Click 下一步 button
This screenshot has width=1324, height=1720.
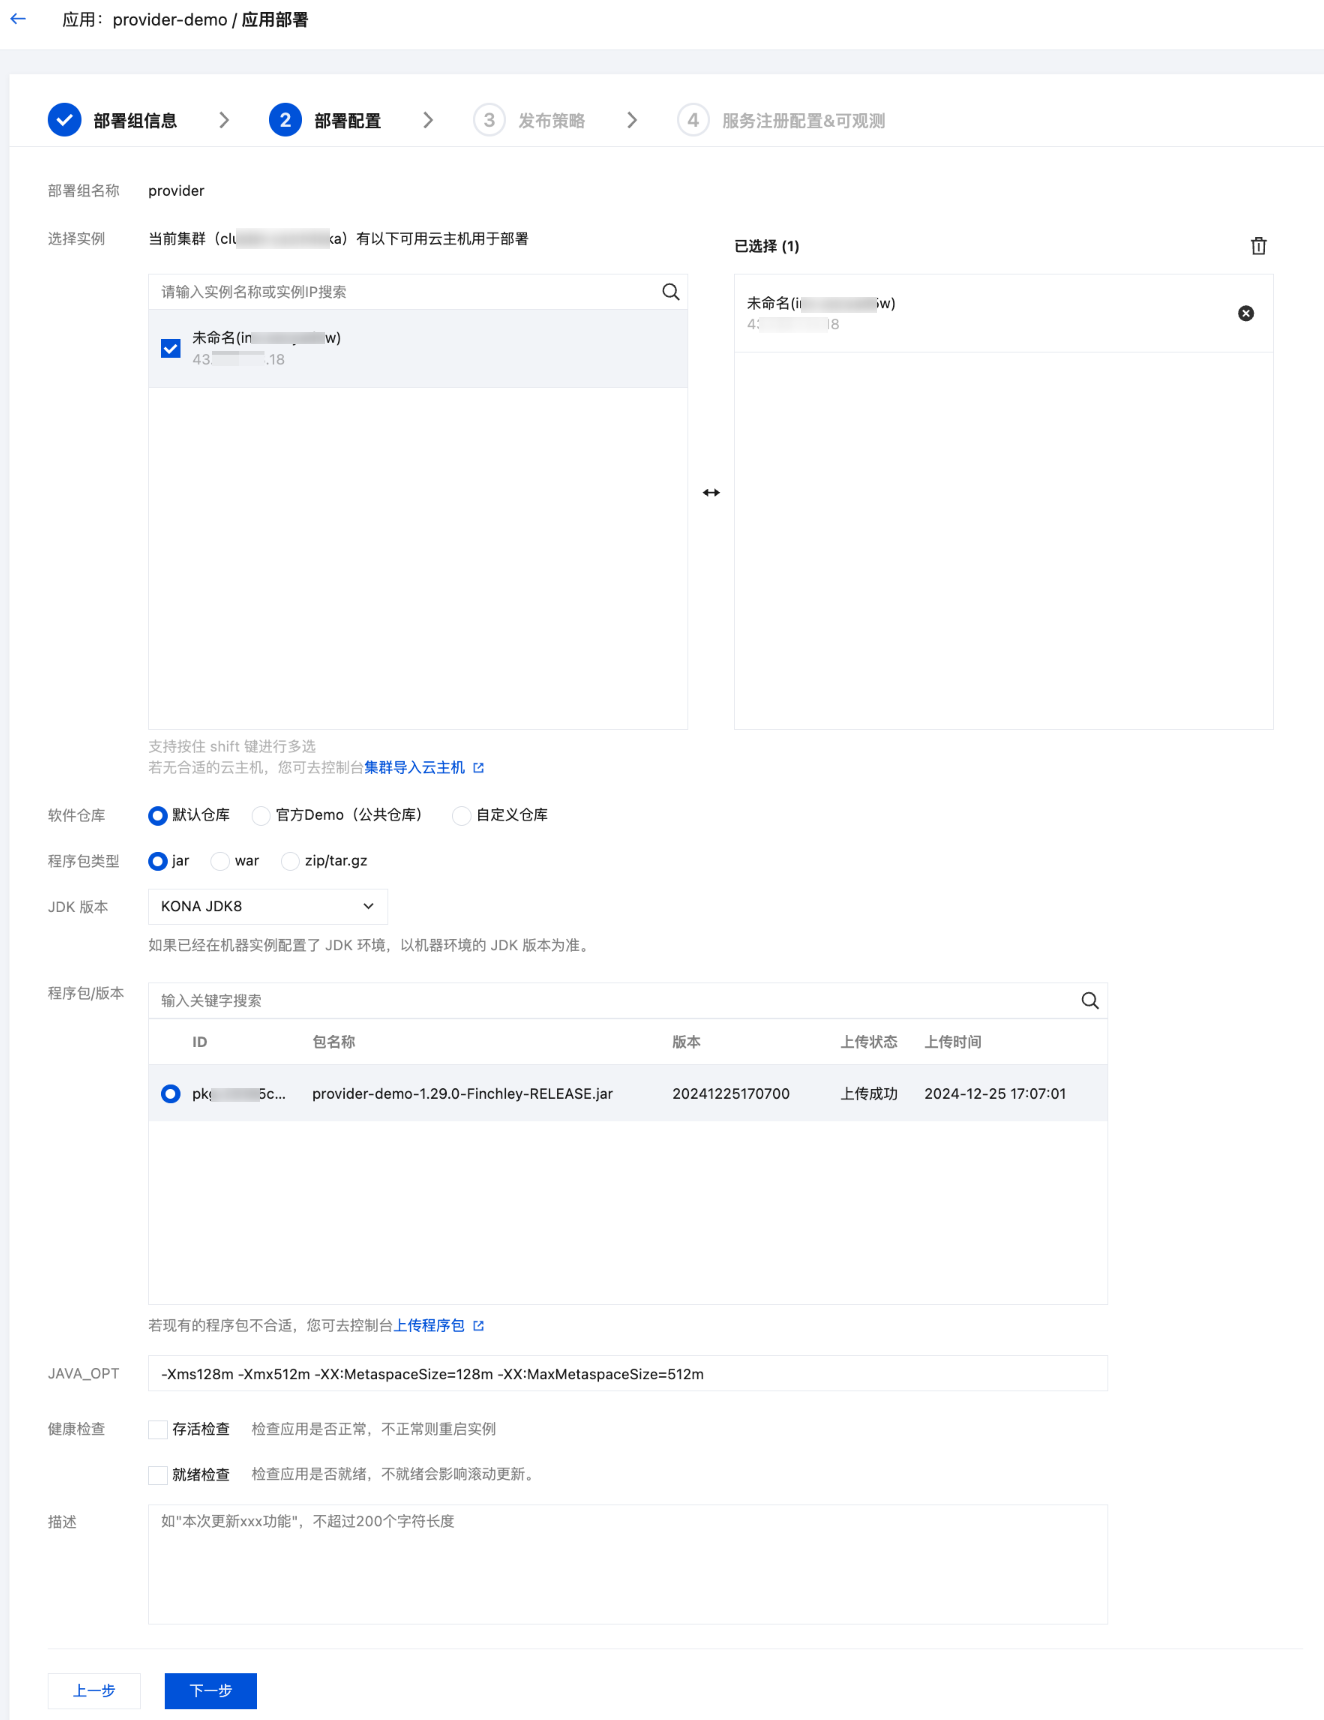click(211, 1691)
